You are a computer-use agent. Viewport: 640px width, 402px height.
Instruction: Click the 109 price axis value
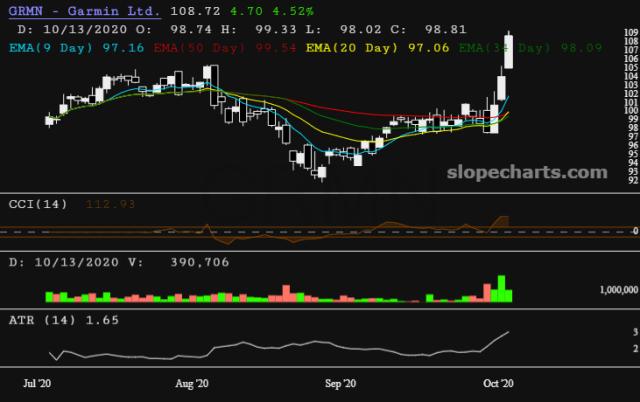[630, 33]
